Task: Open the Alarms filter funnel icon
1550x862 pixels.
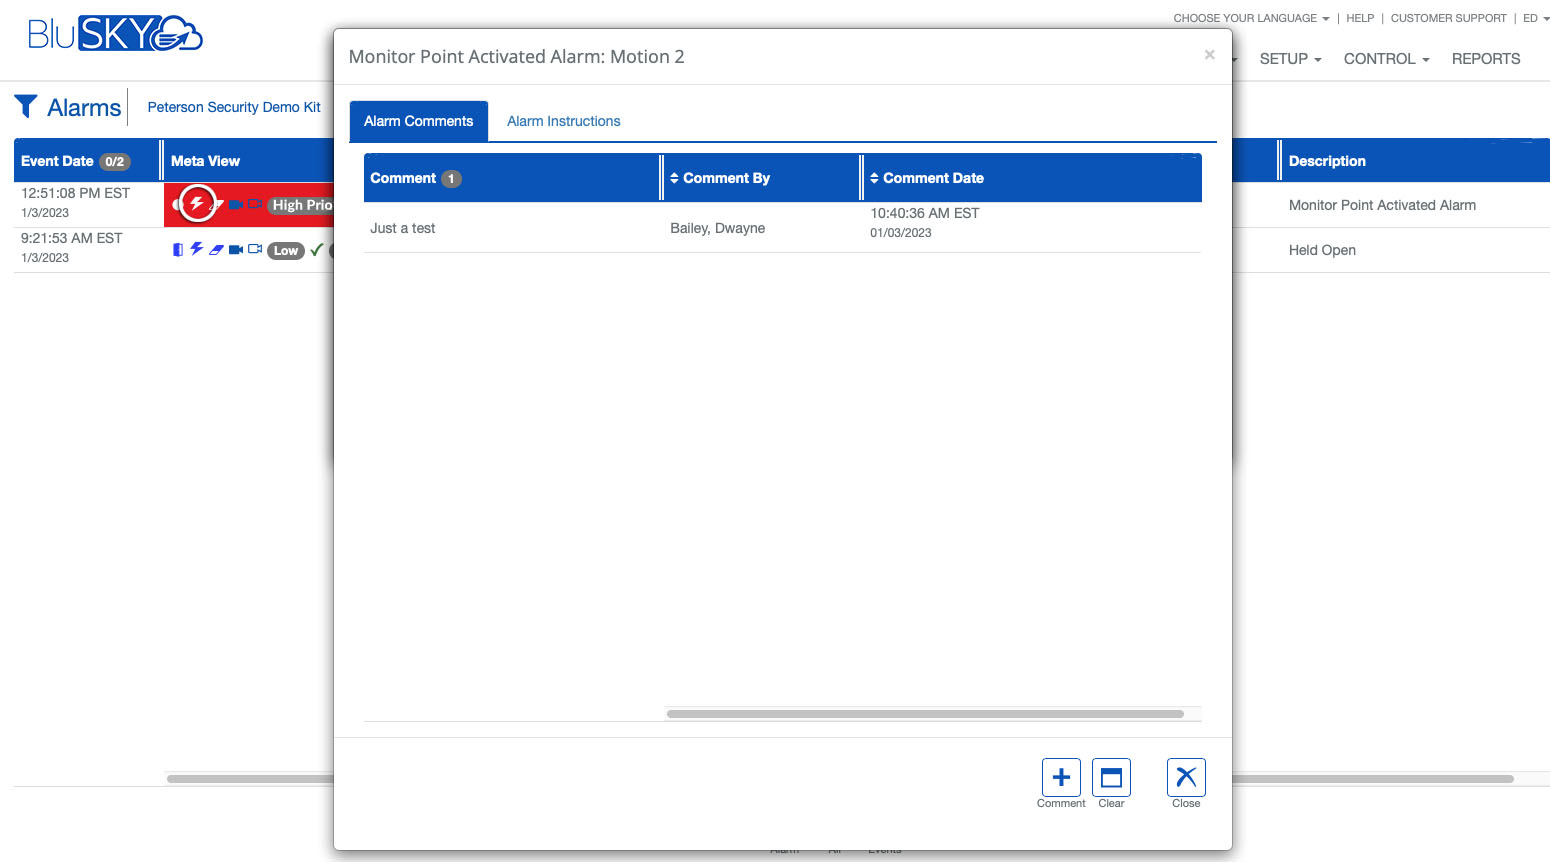Action: (x=26, y=106)
